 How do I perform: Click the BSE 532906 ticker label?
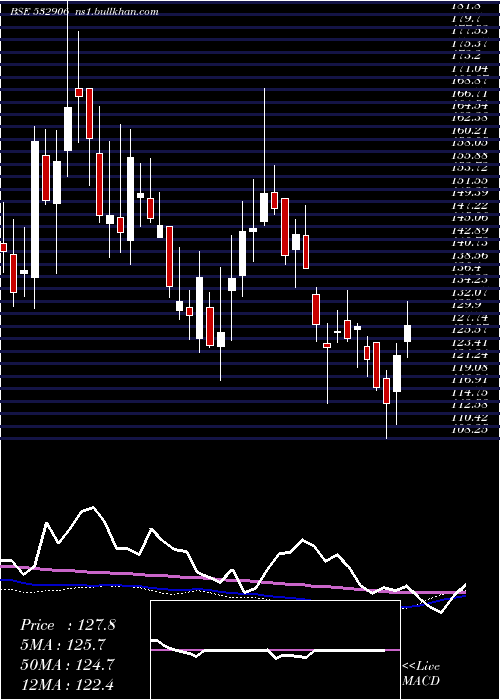click(x=40, y=12)
